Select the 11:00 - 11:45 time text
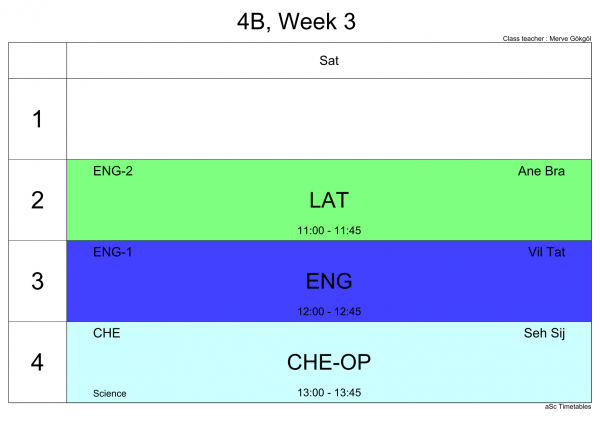 point(329,230)
